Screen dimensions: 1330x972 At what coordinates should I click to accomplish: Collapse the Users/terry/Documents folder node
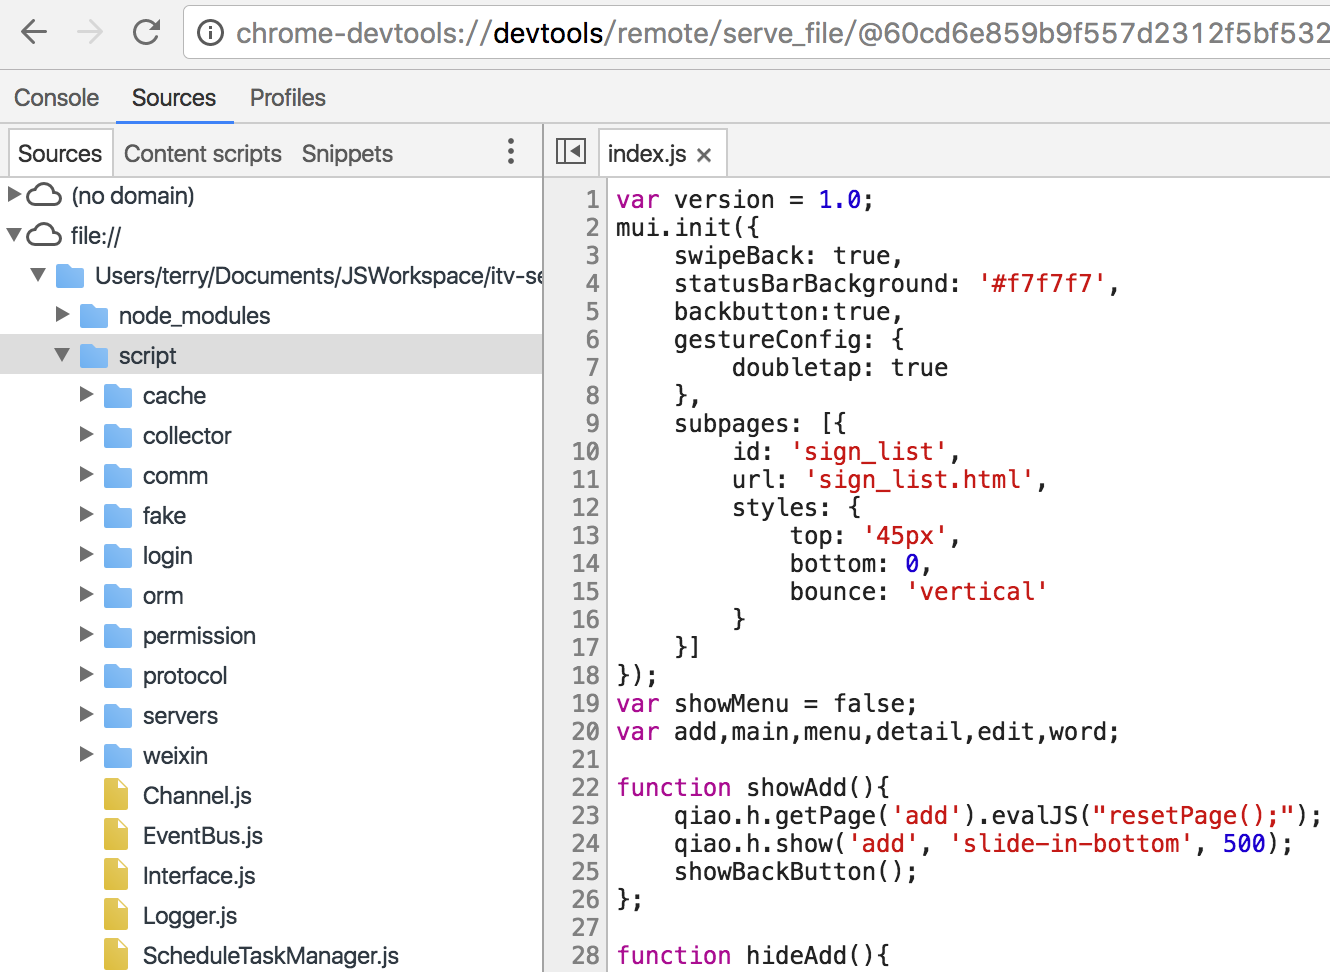[x=38, y=275]
